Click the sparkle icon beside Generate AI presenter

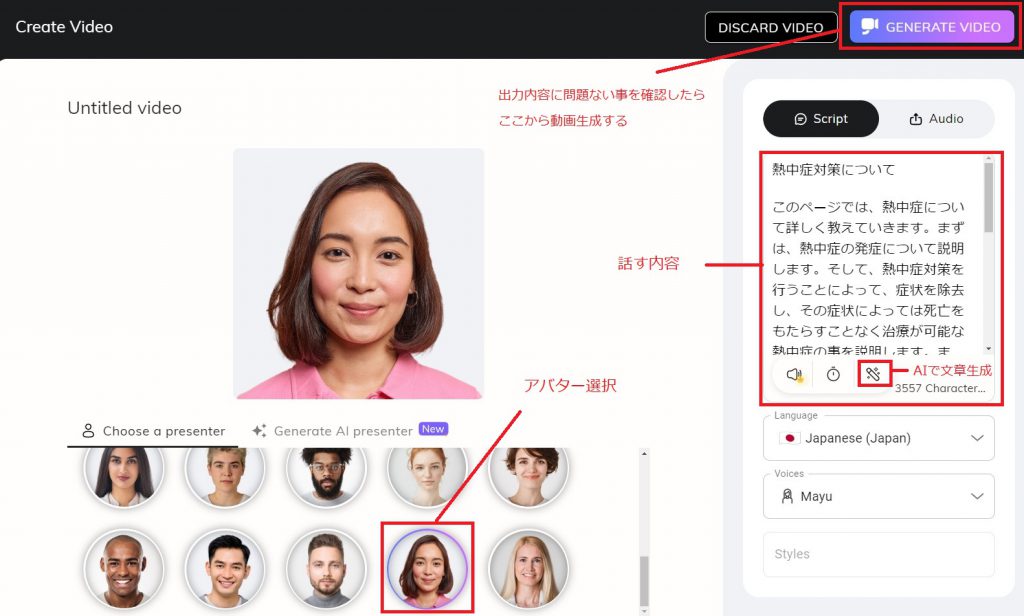click(x=259, y=431)
